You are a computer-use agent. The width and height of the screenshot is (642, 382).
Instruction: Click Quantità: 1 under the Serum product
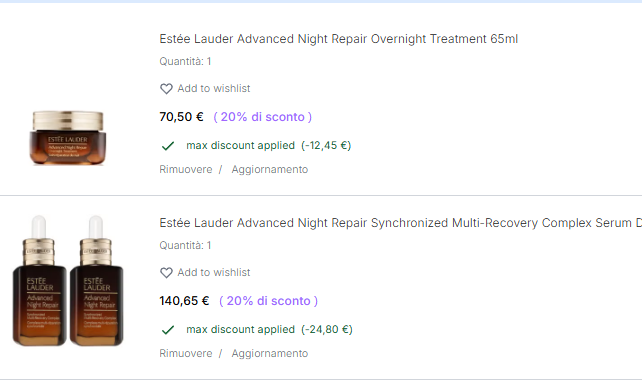(185, 246)
